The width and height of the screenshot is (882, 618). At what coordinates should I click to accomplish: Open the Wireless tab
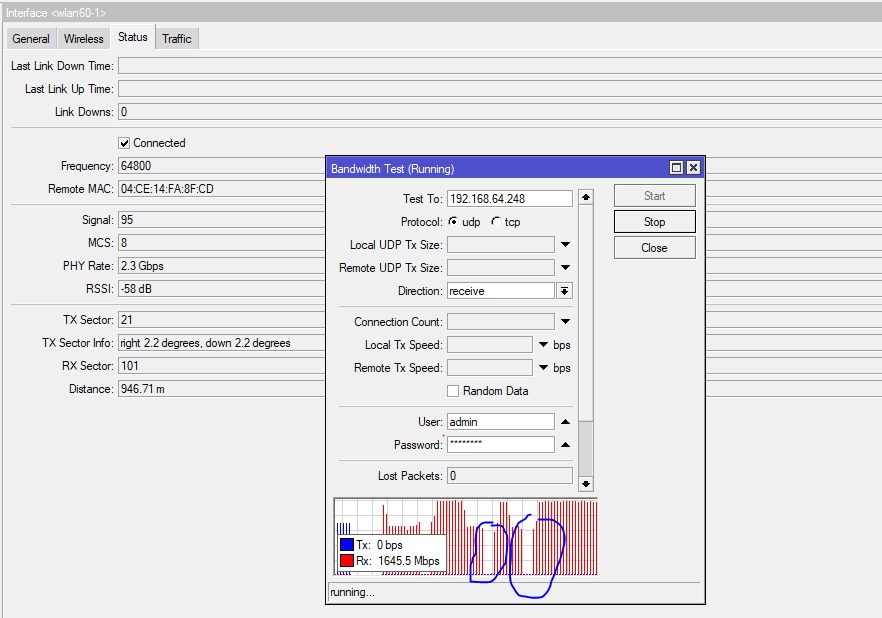click(x=84, y=39)
